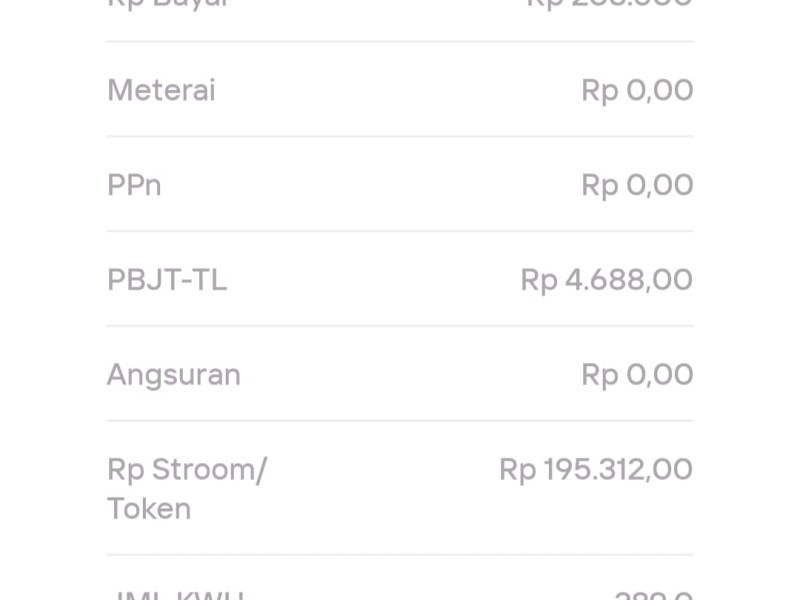Select the word Token on second line
This screenshot has height=600, width=800.
149,508
